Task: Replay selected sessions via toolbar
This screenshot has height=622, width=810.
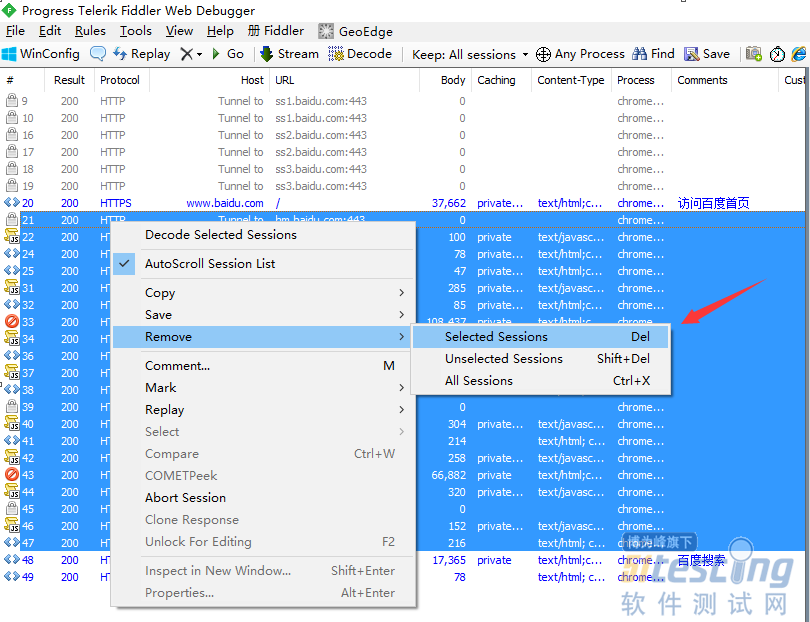Action: pos(142,54)
